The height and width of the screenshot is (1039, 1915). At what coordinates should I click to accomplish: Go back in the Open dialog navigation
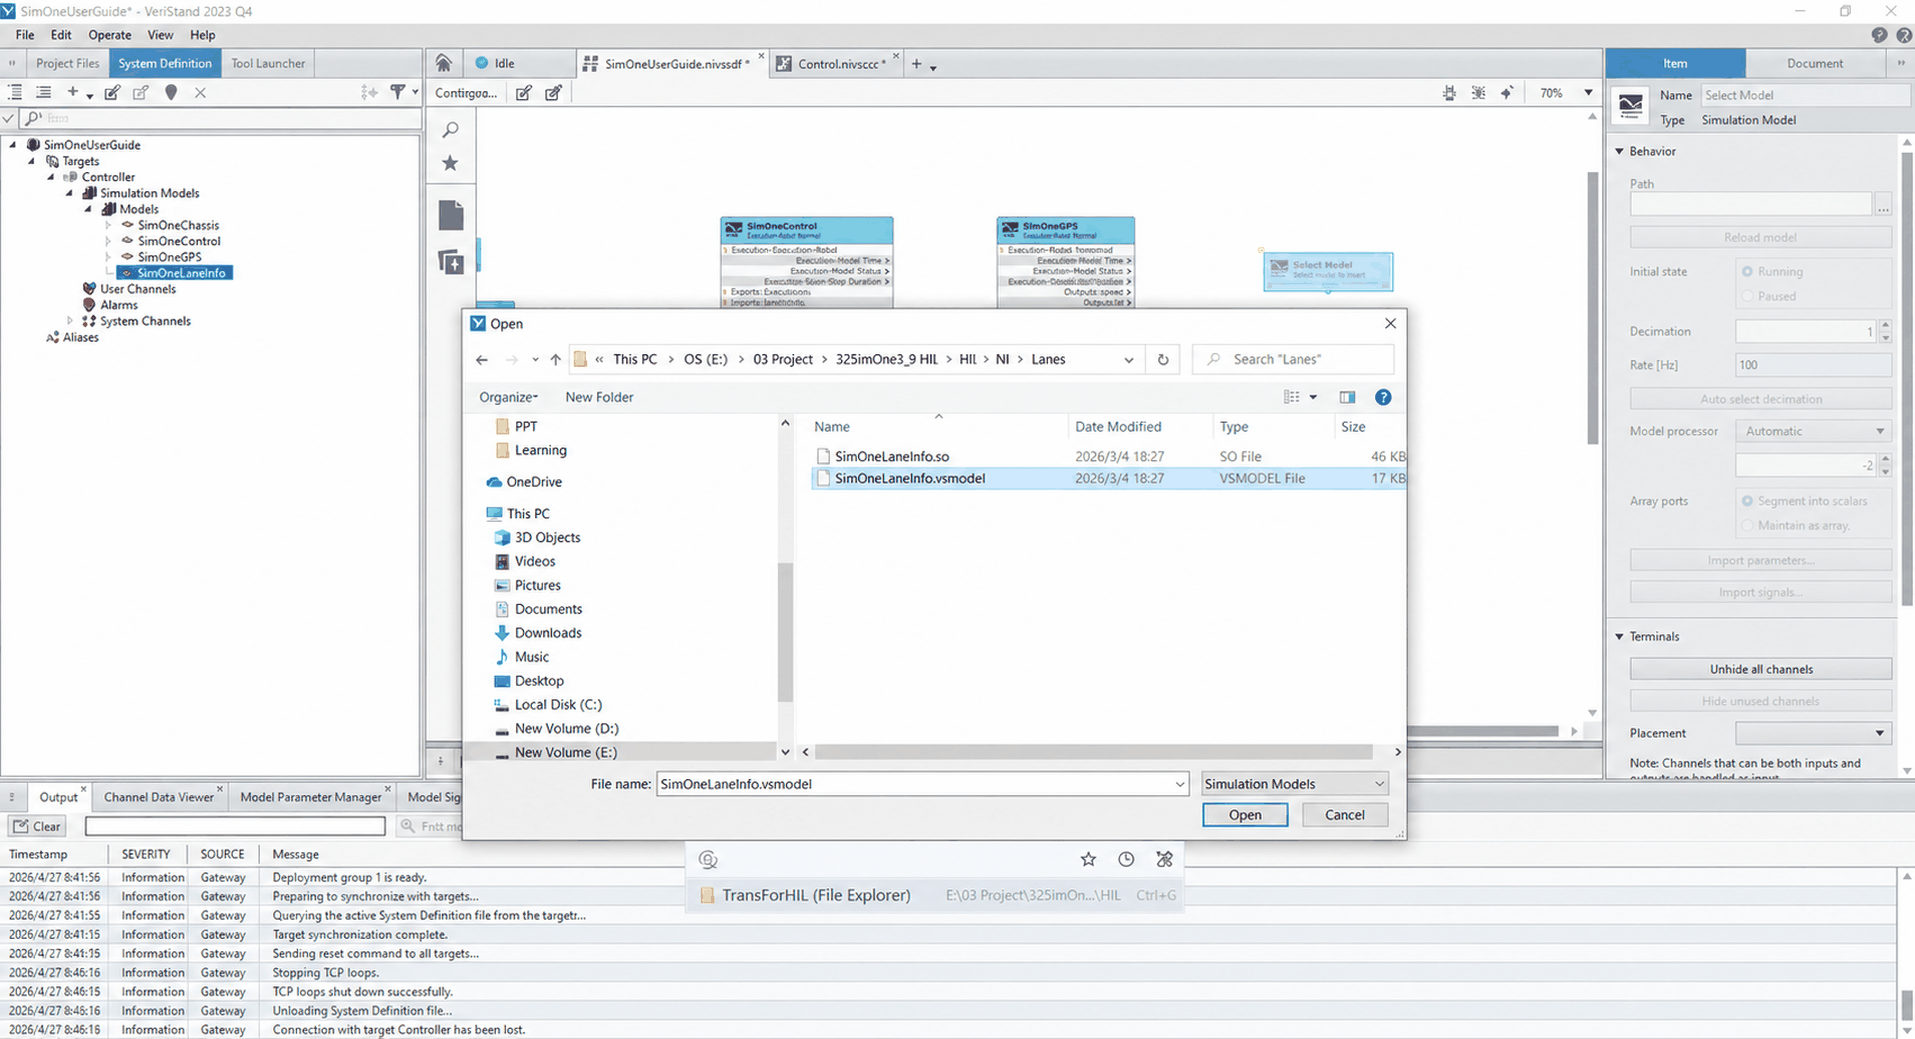coord(482,359)
